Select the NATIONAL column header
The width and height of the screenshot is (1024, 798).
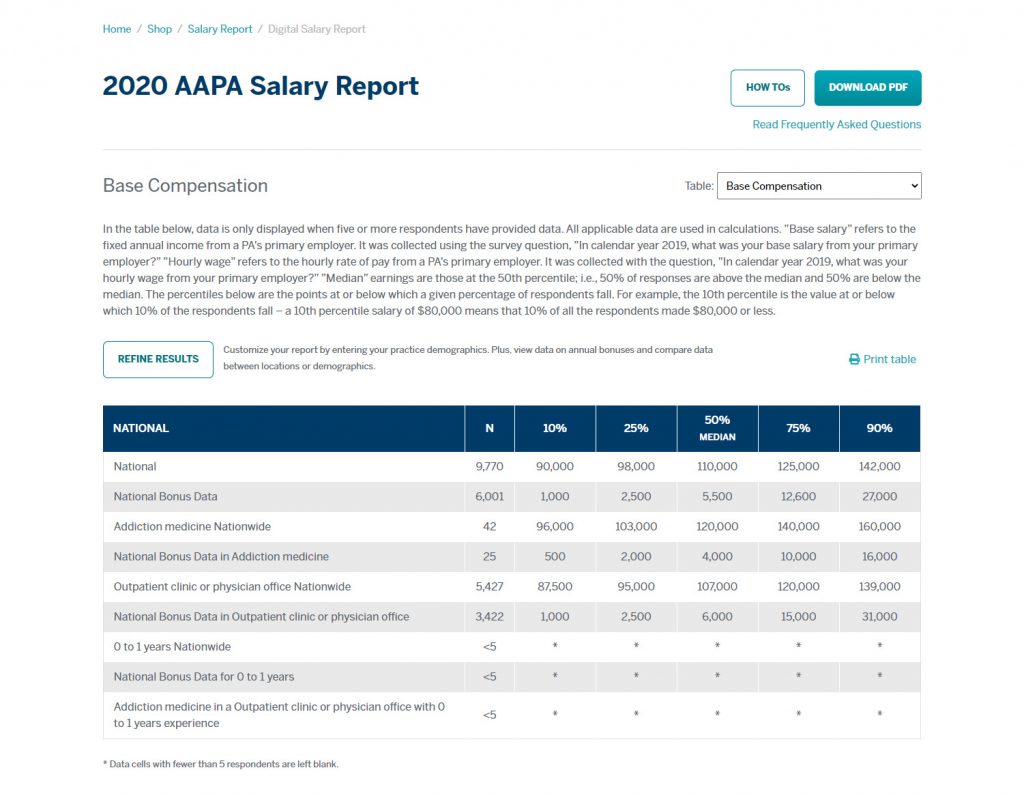click(x=283, y=428)
